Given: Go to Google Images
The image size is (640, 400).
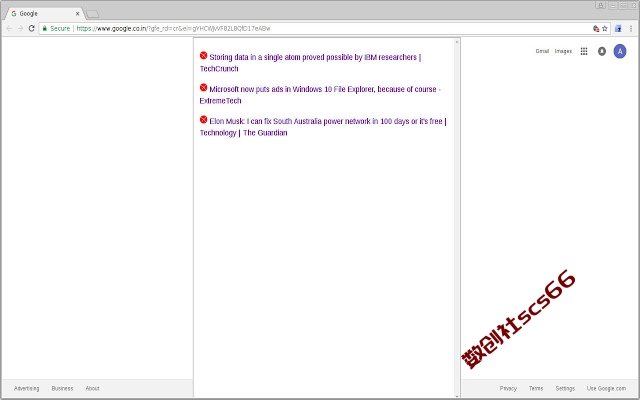Looking at the screenshot, I should click(x=563, y=51).
